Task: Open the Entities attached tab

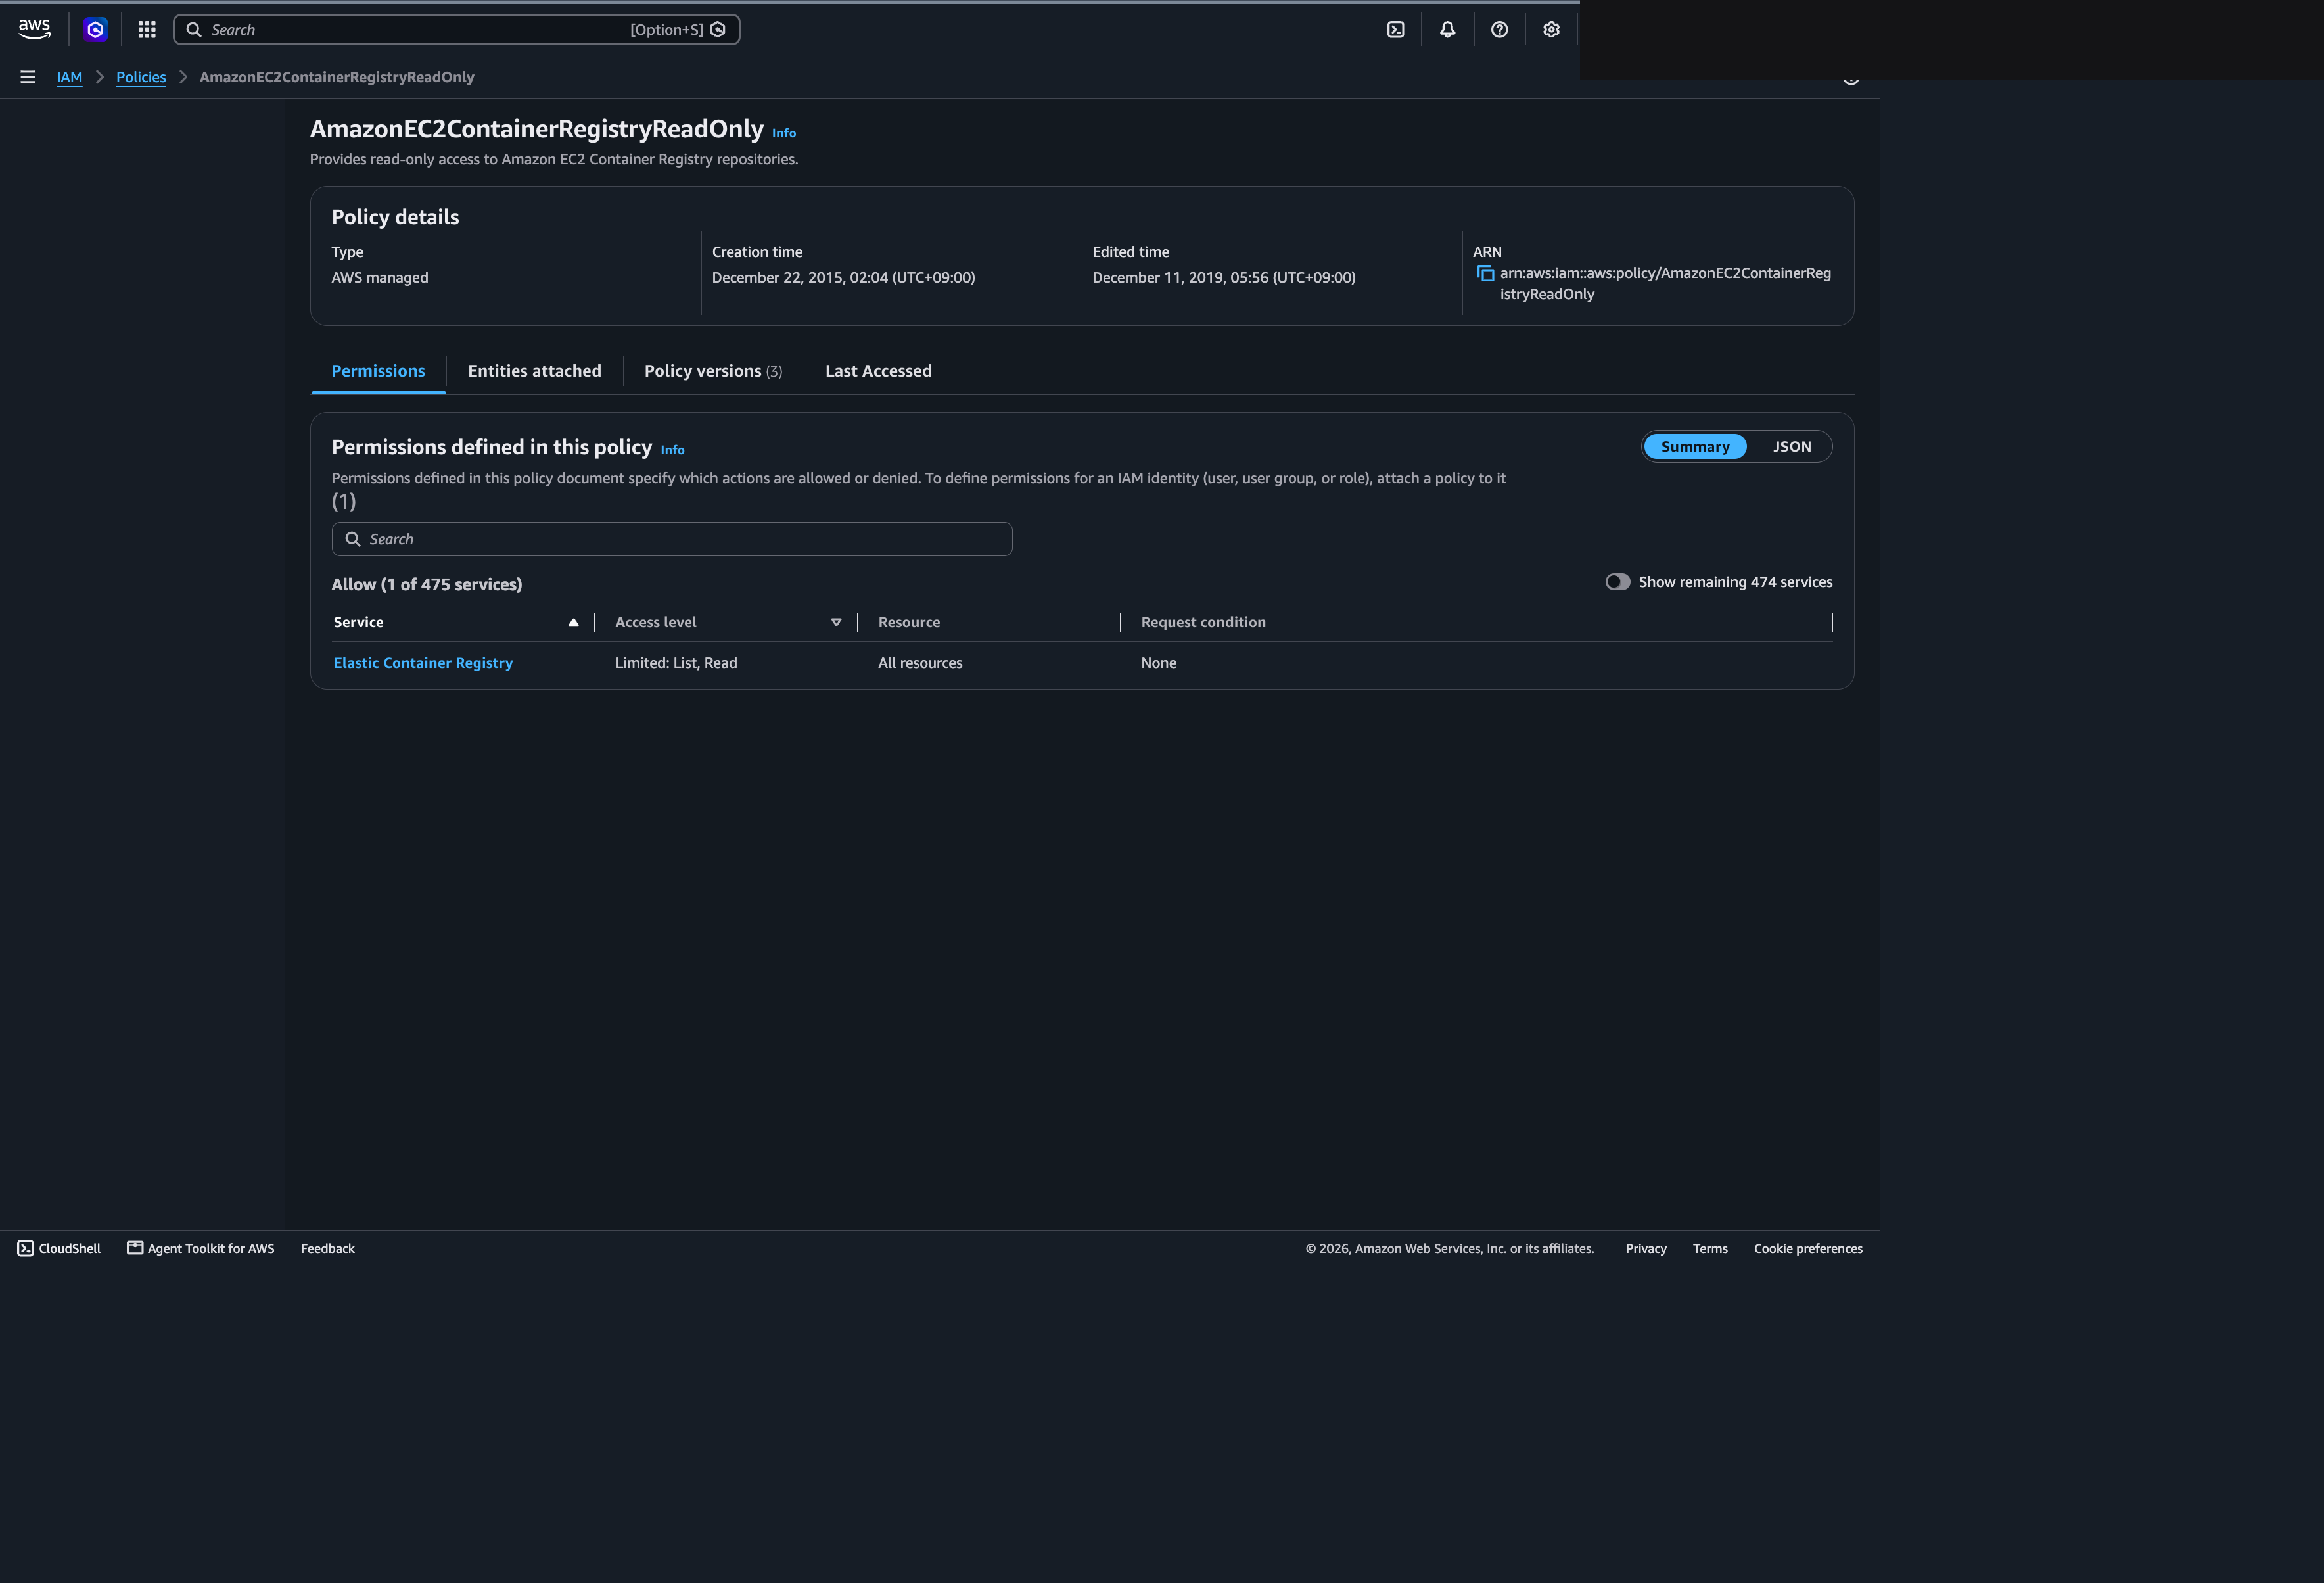Action: tap(535, 371)
